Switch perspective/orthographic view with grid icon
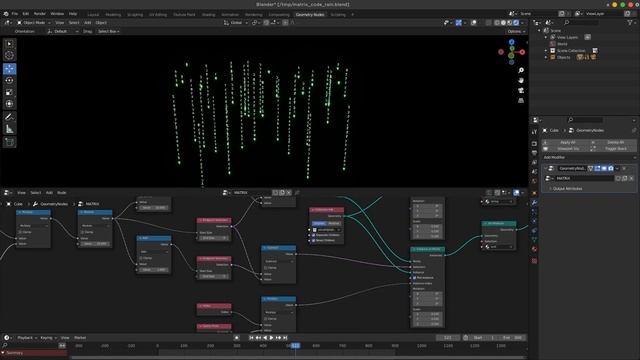 (x=521, y=100)
